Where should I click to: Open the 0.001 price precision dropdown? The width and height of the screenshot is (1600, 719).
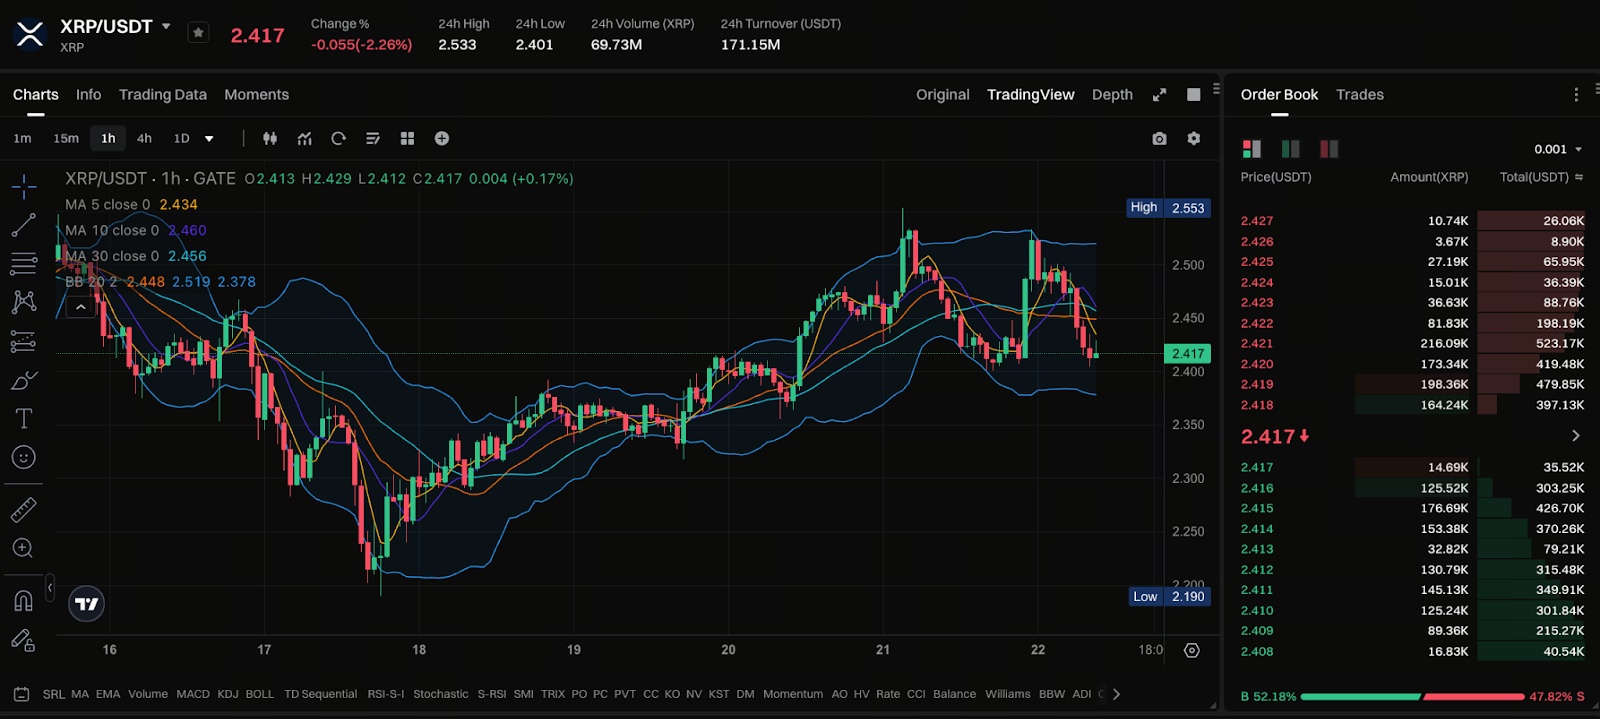pos(1558,149)
